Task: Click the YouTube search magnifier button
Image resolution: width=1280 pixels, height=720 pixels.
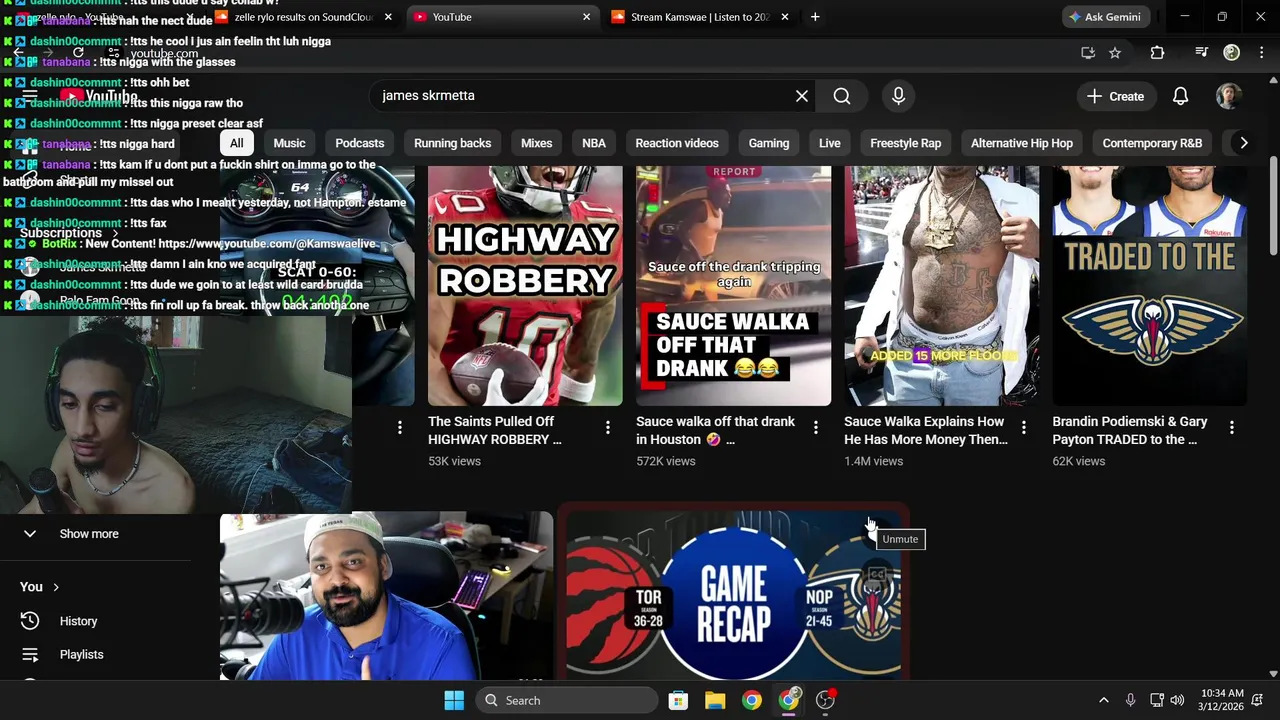Action: 842,96
